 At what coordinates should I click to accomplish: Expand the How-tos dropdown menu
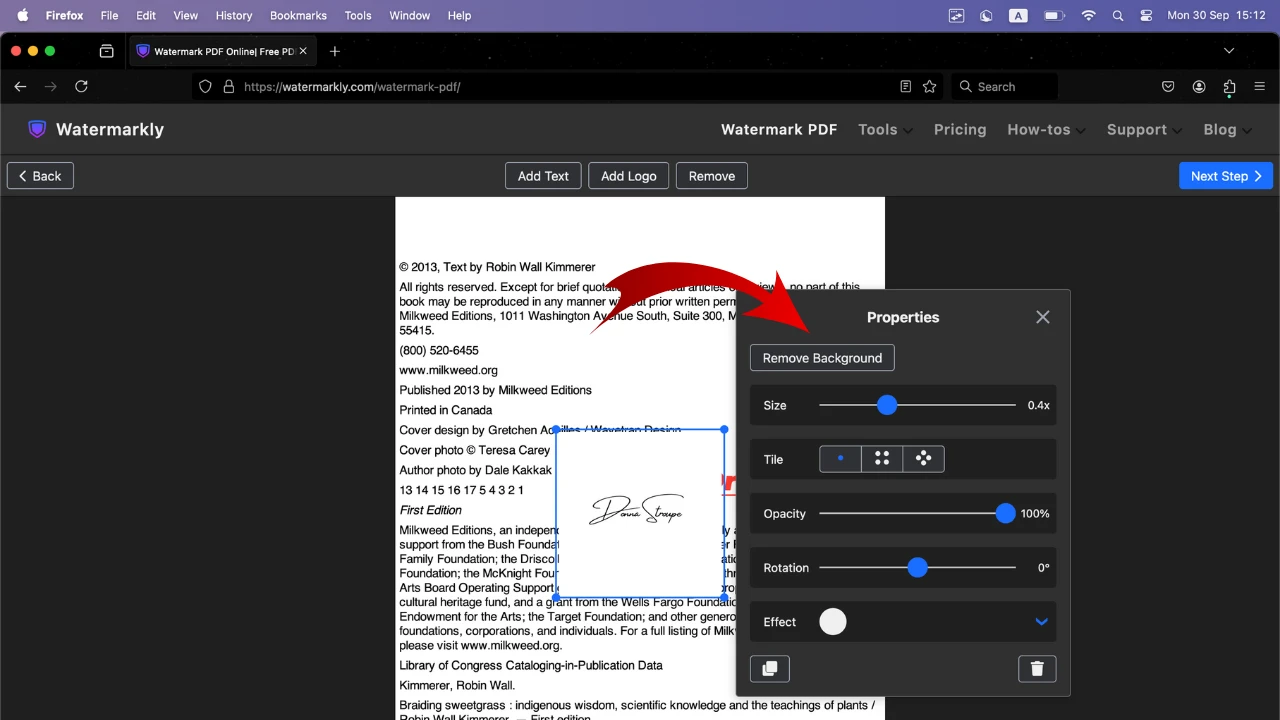(x=1046, y=129)
